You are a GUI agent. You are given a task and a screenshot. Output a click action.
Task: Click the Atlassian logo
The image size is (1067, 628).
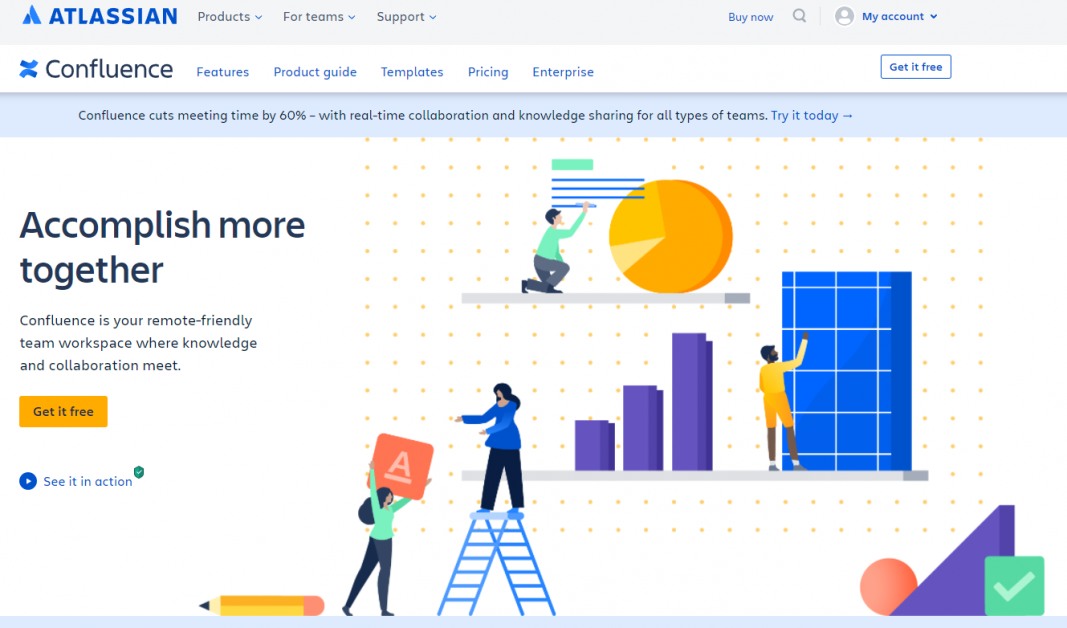click(99, 16)
